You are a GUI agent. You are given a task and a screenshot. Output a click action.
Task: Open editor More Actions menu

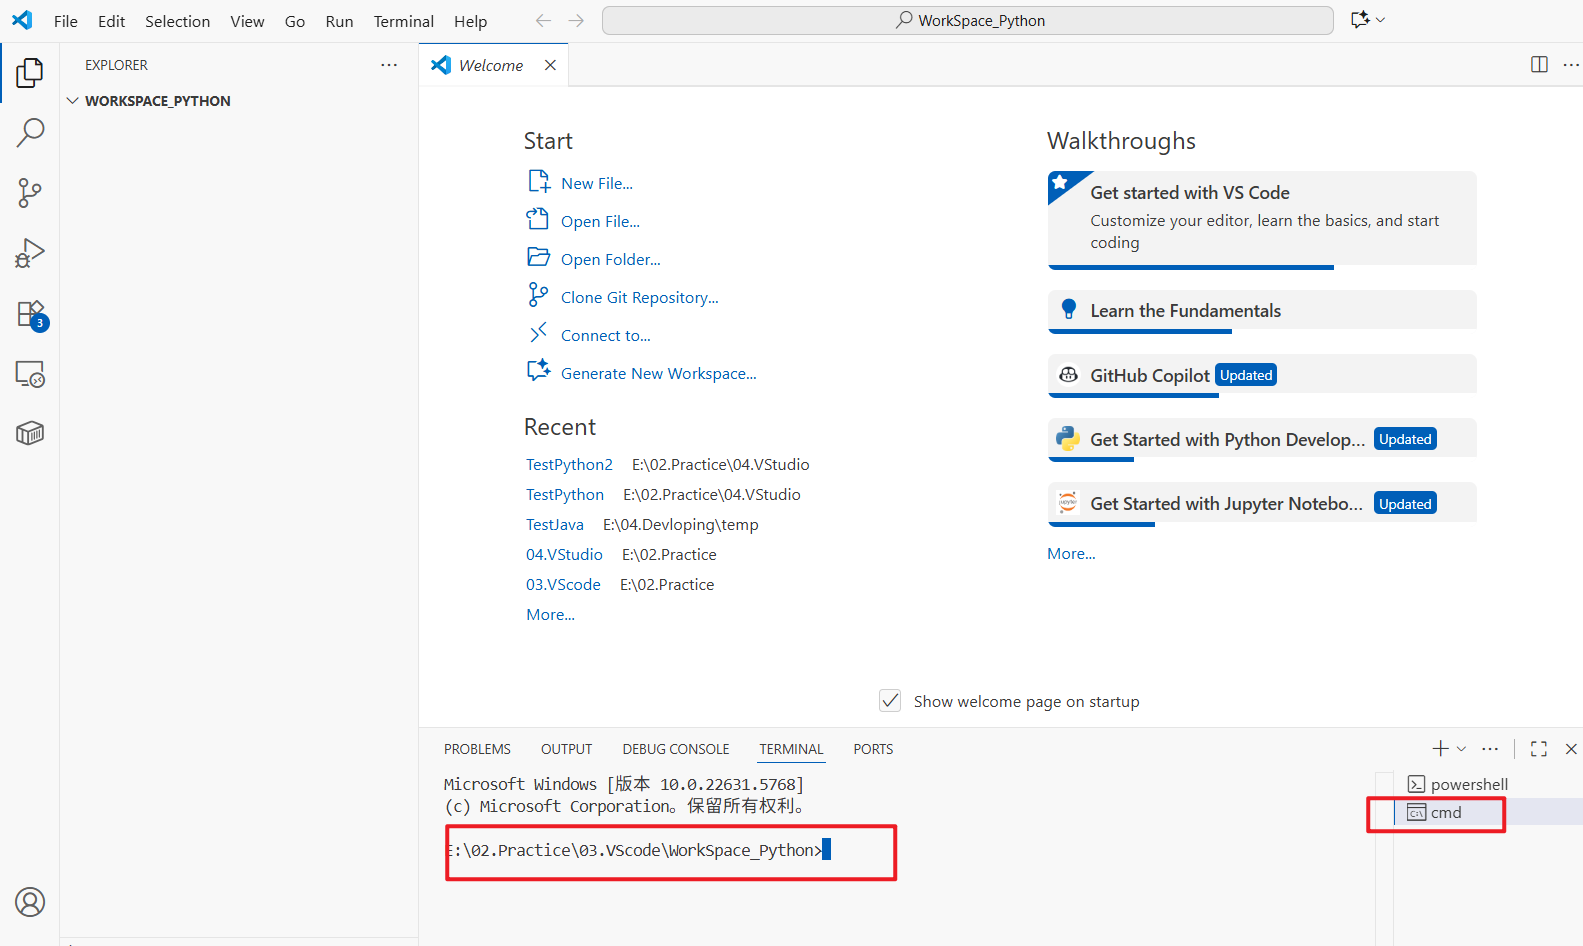pyautogui.click(x=1571, y=65)
